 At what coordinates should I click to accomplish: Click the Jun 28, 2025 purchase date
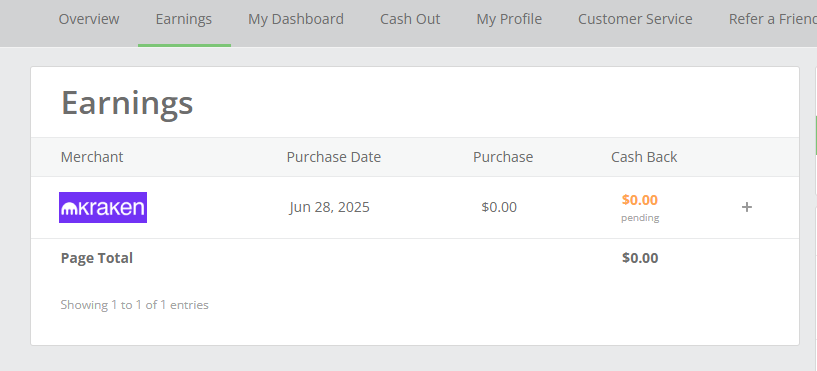pos(330,207)
